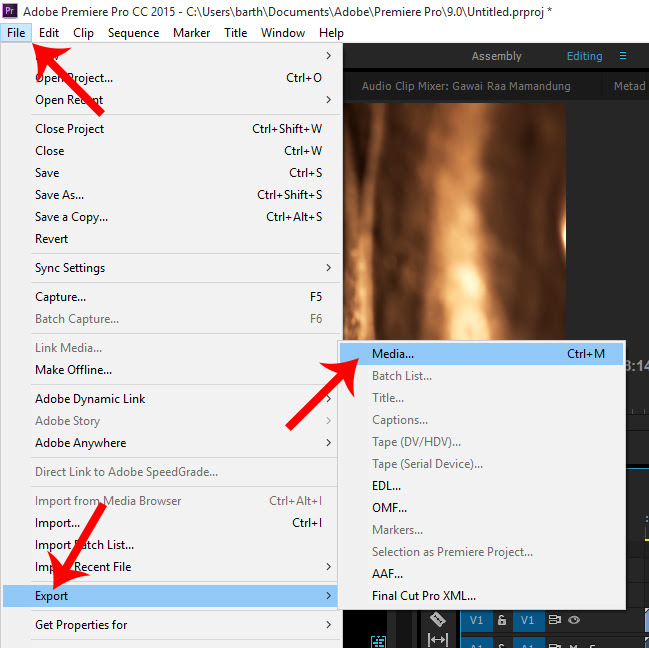Choose EDL... from Export submenu

point(481,486)
